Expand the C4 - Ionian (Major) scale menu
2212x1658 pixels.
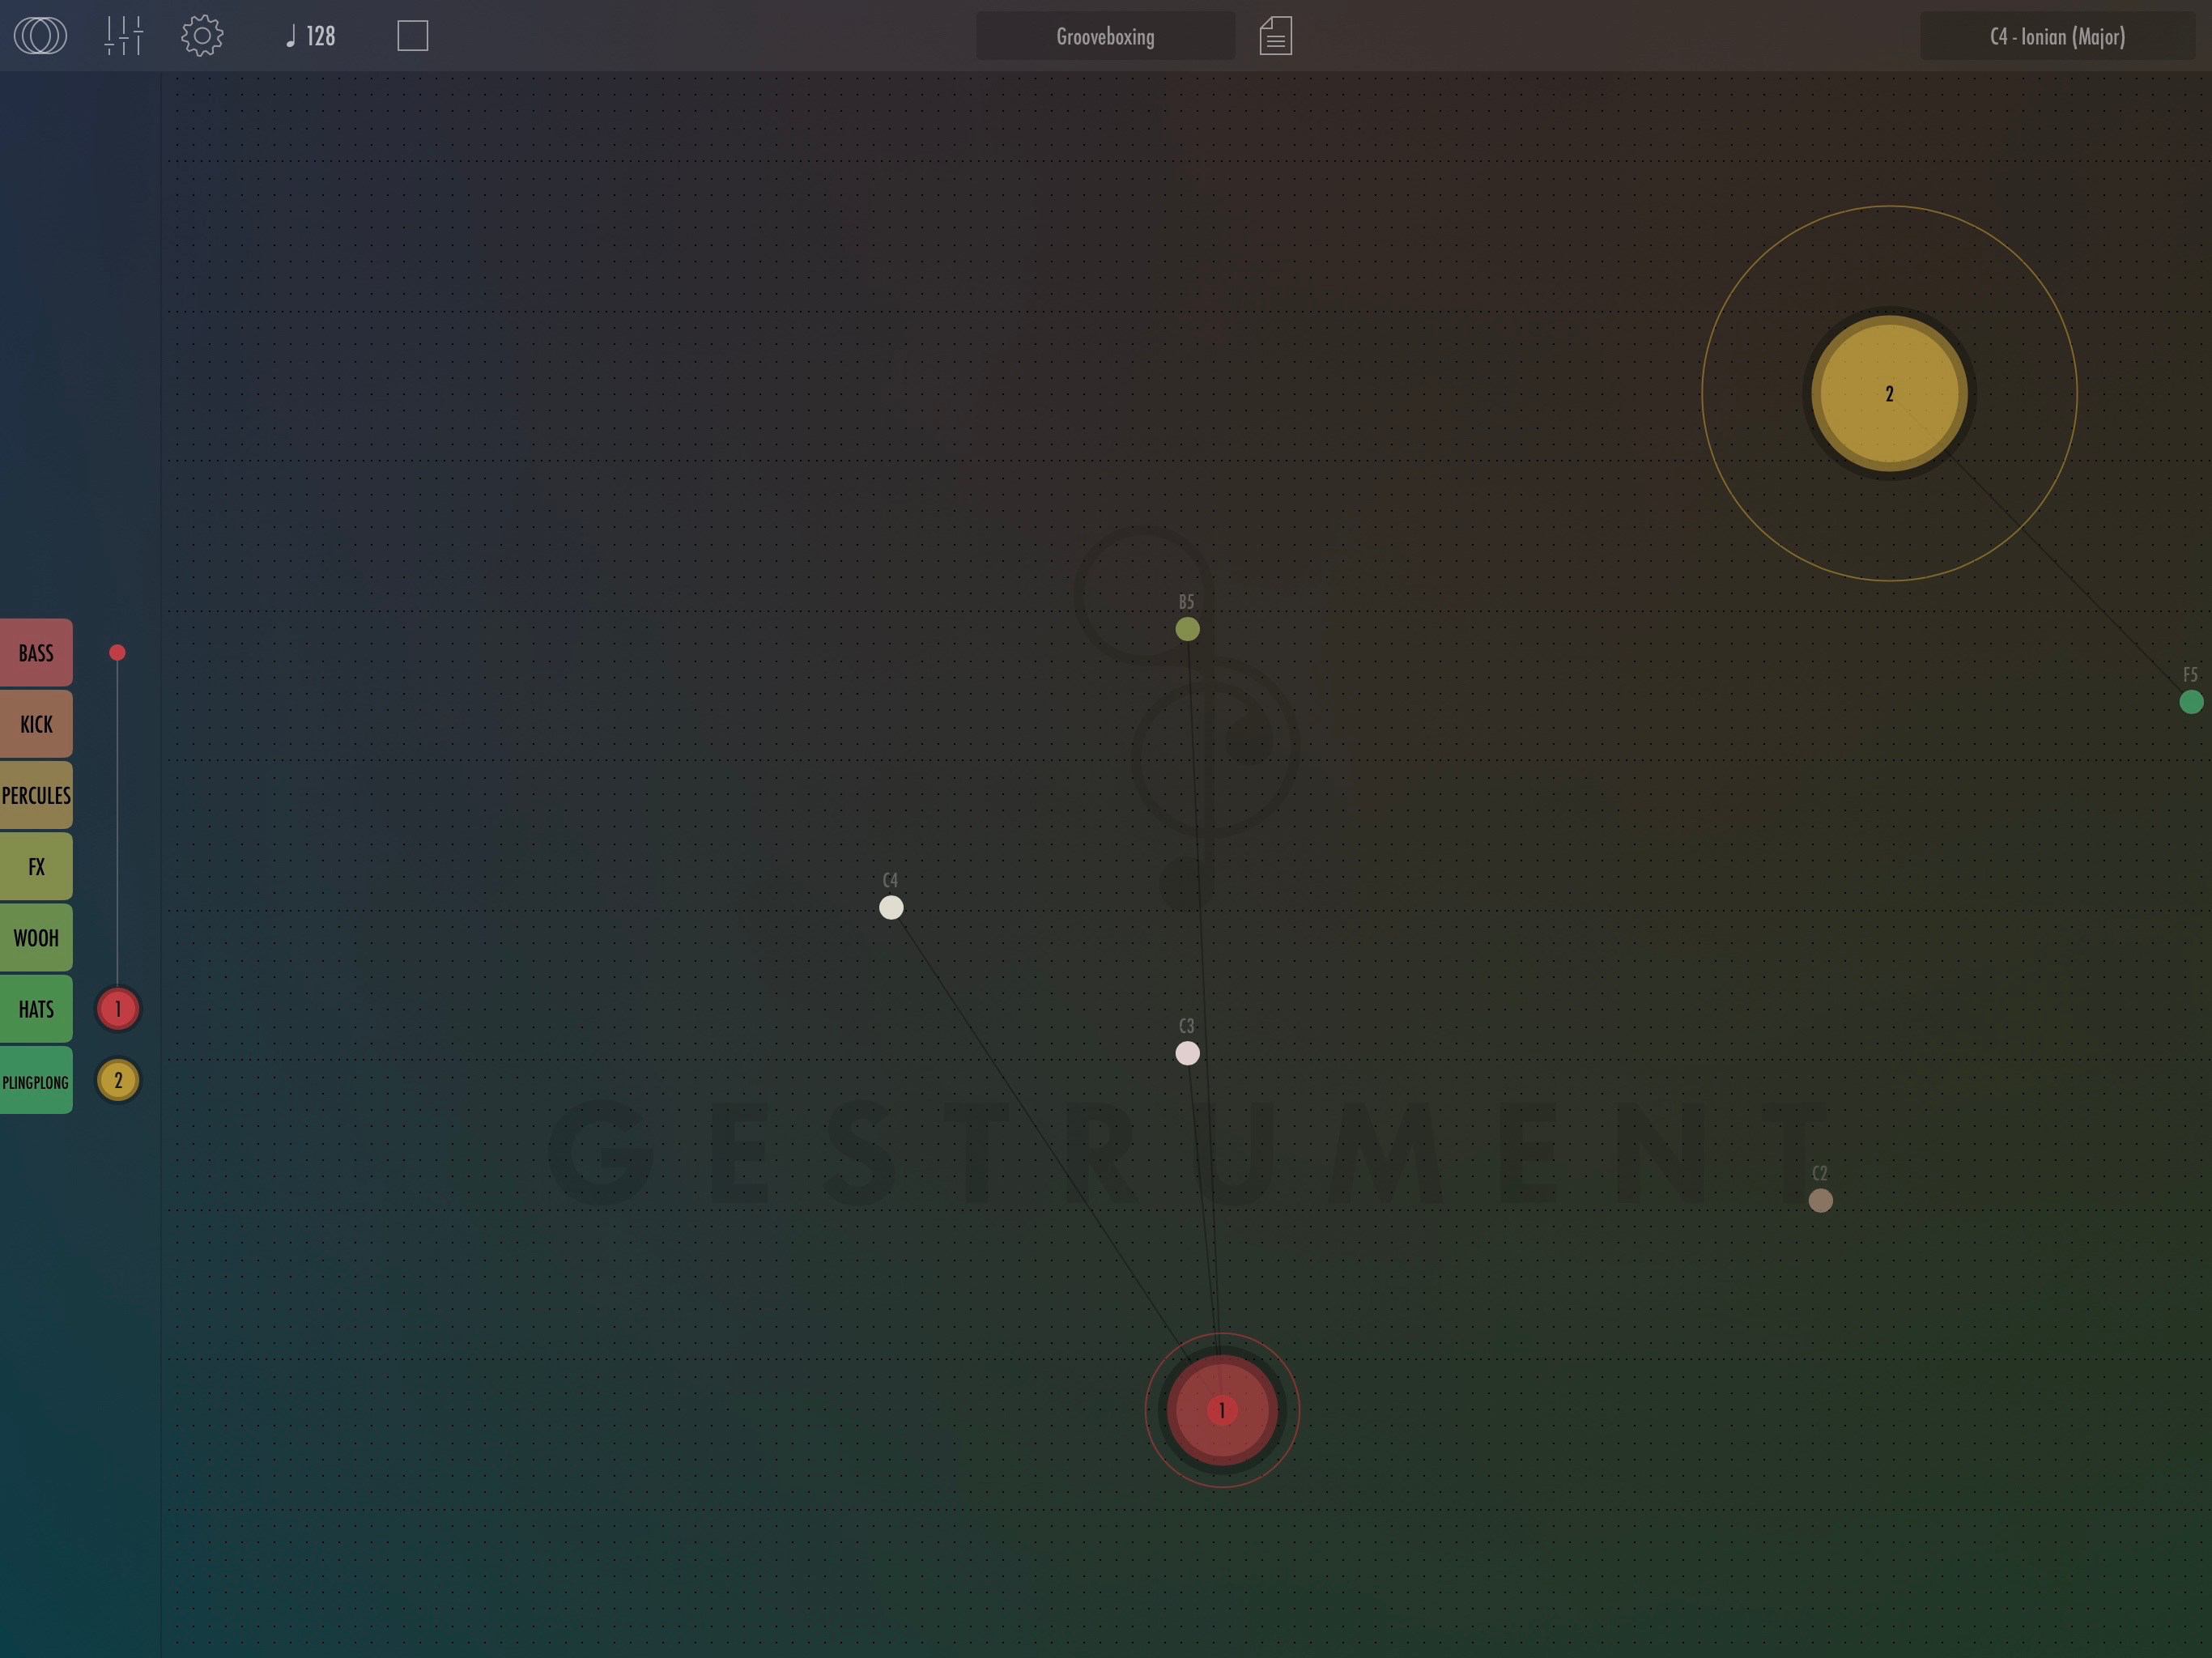click(x=2056, y=37)
